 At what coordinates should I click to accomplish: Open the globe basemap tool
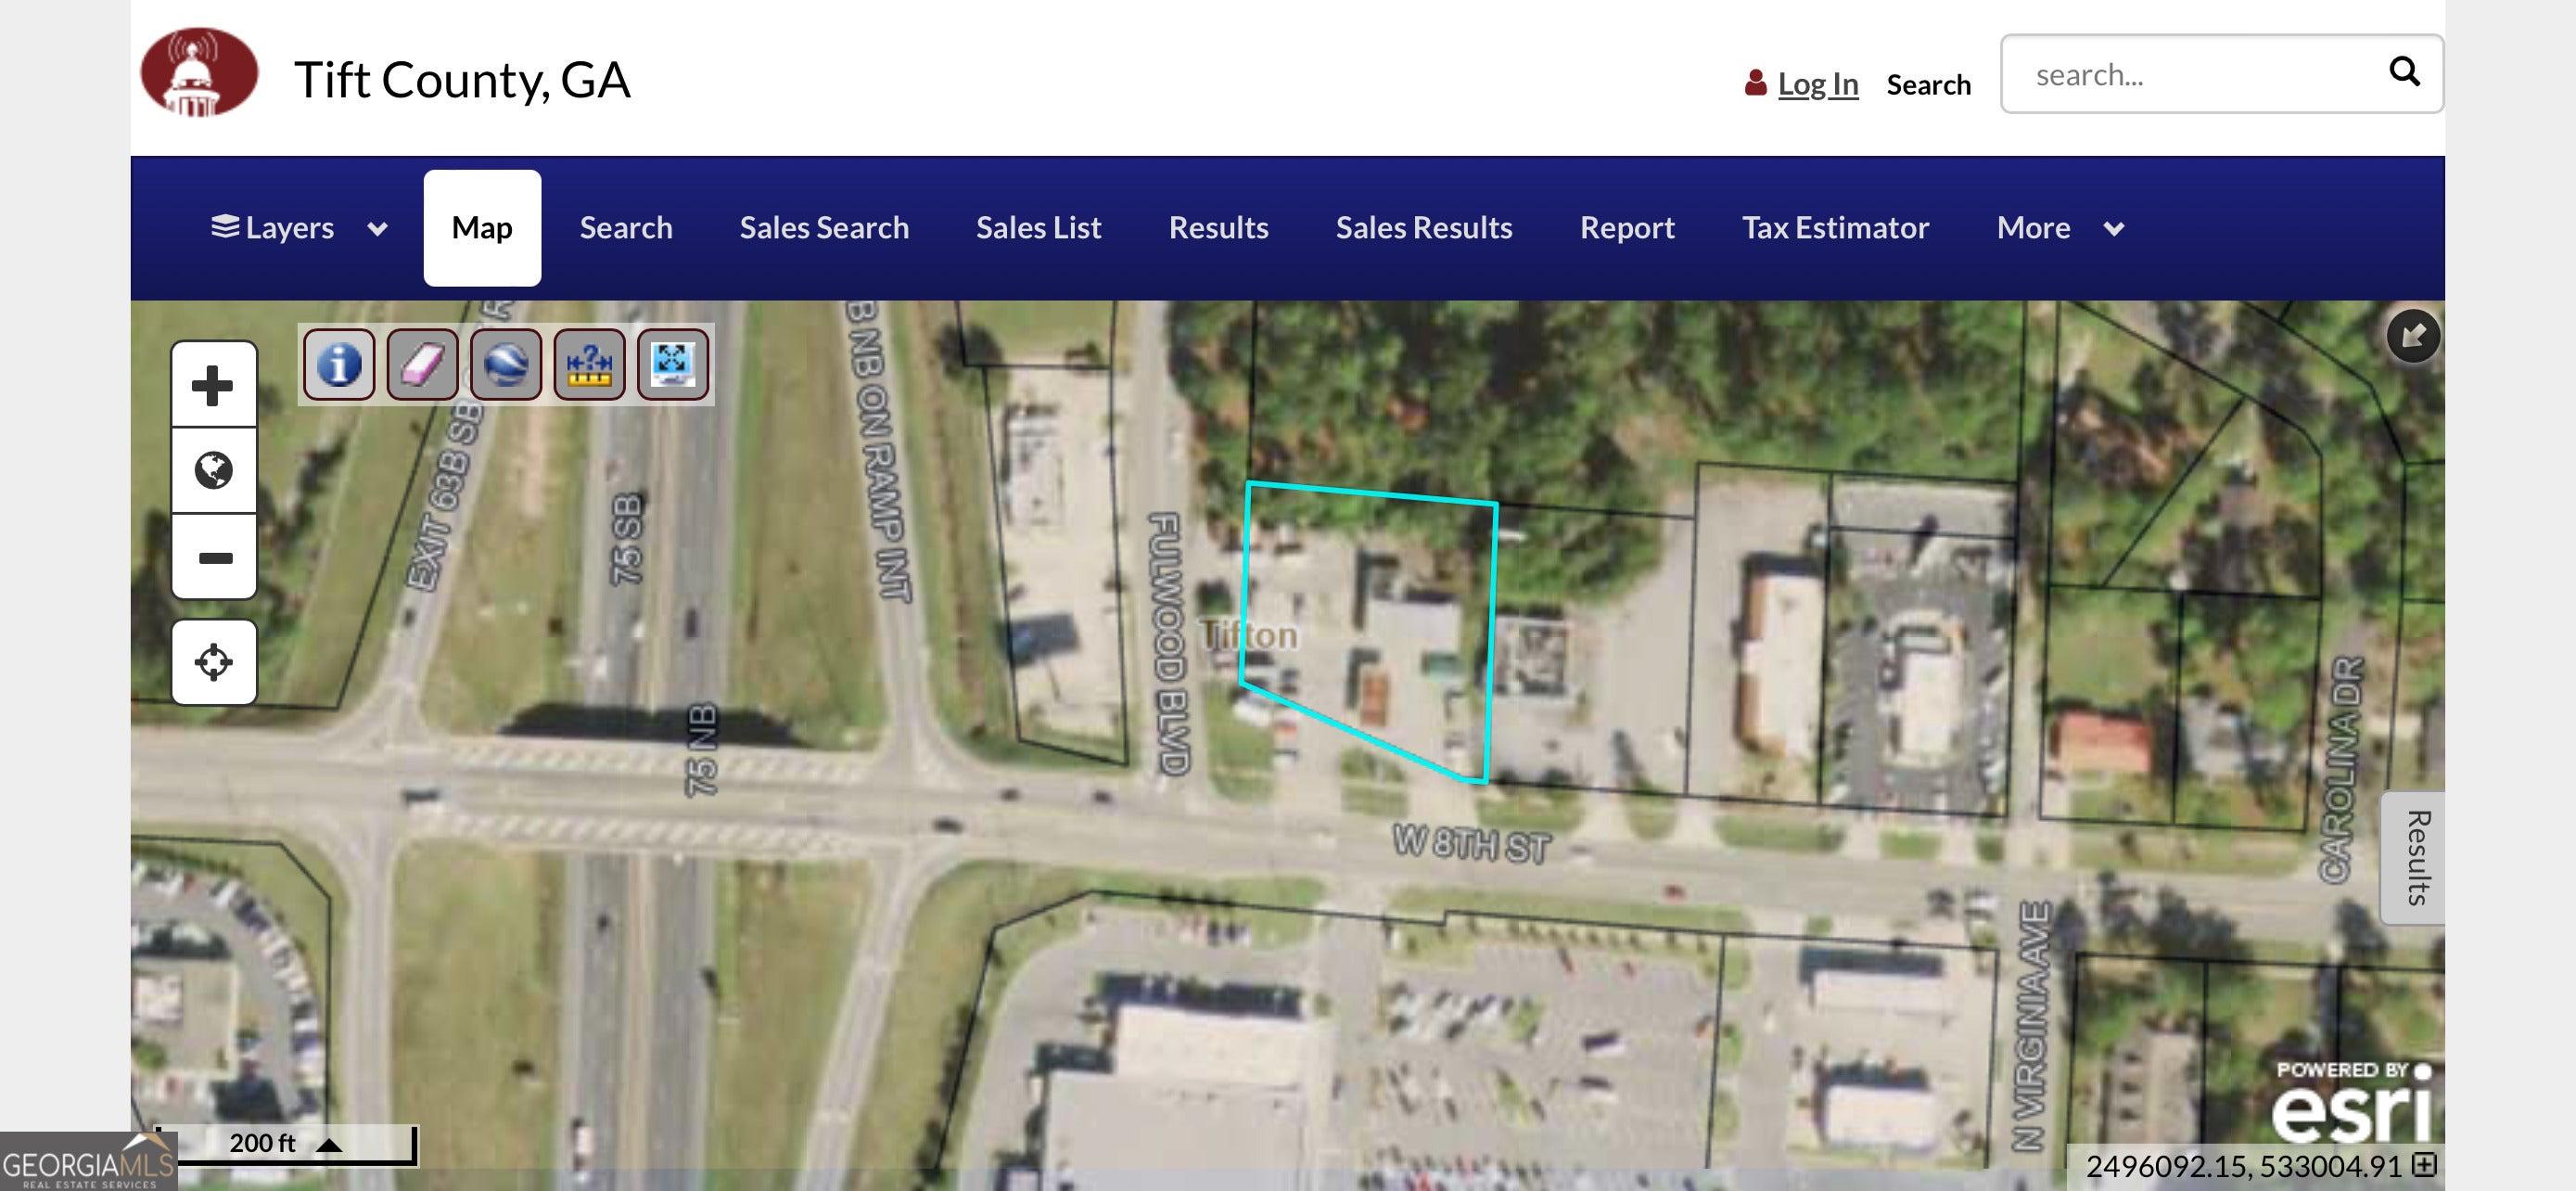click(x=506, y=364)
